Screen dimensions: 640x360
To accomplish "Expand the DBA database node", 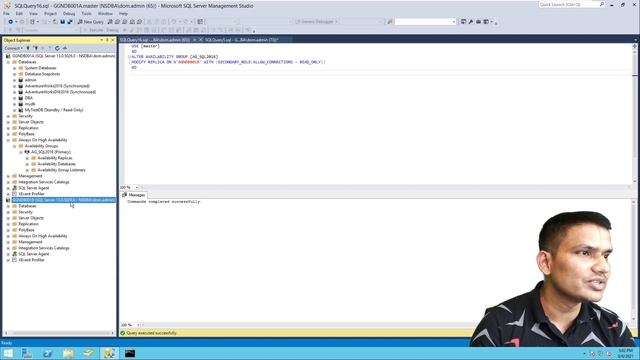I will point(15,98).
